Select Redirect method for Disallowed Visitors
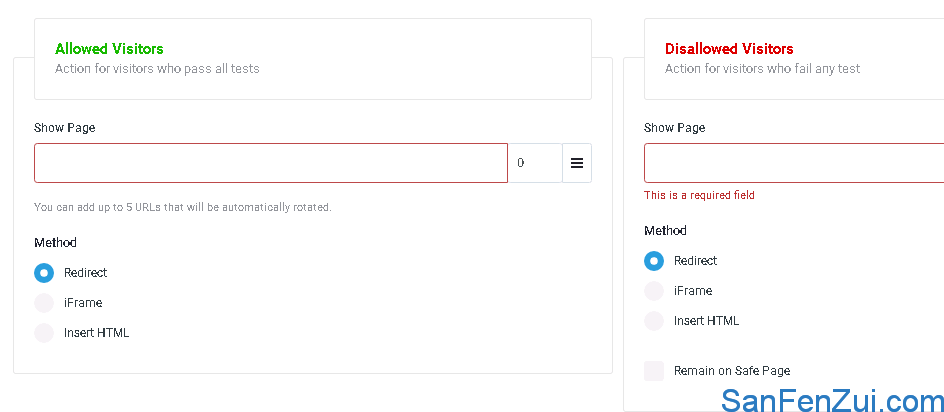Viewport: 944px width, 412px height. point(654,261)
